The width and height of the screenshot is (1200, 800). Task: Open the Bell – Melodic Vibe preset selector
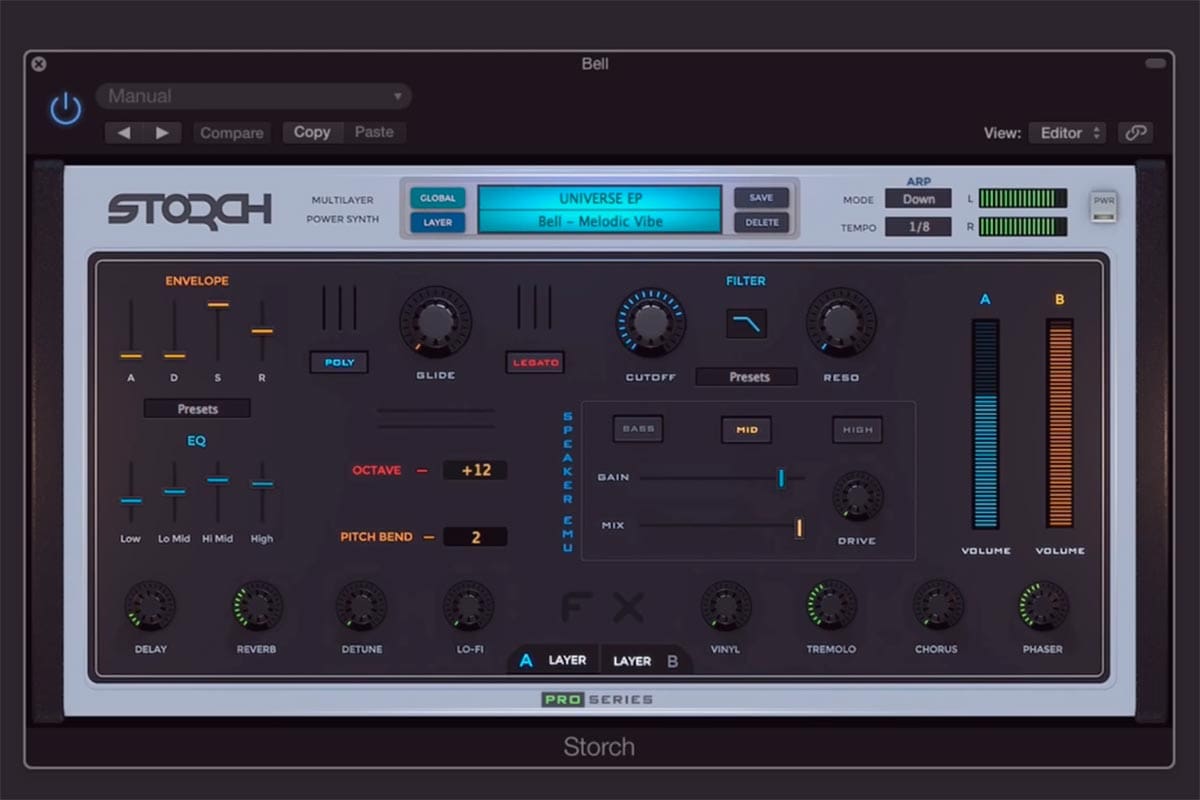coord(600,222)
